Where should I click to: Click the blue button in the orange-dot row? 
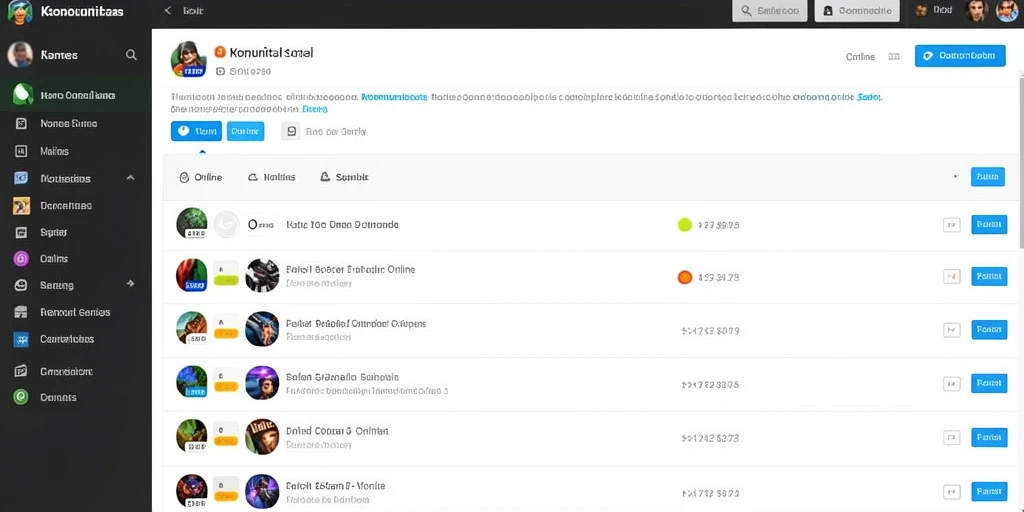click(x=989, y=276)
